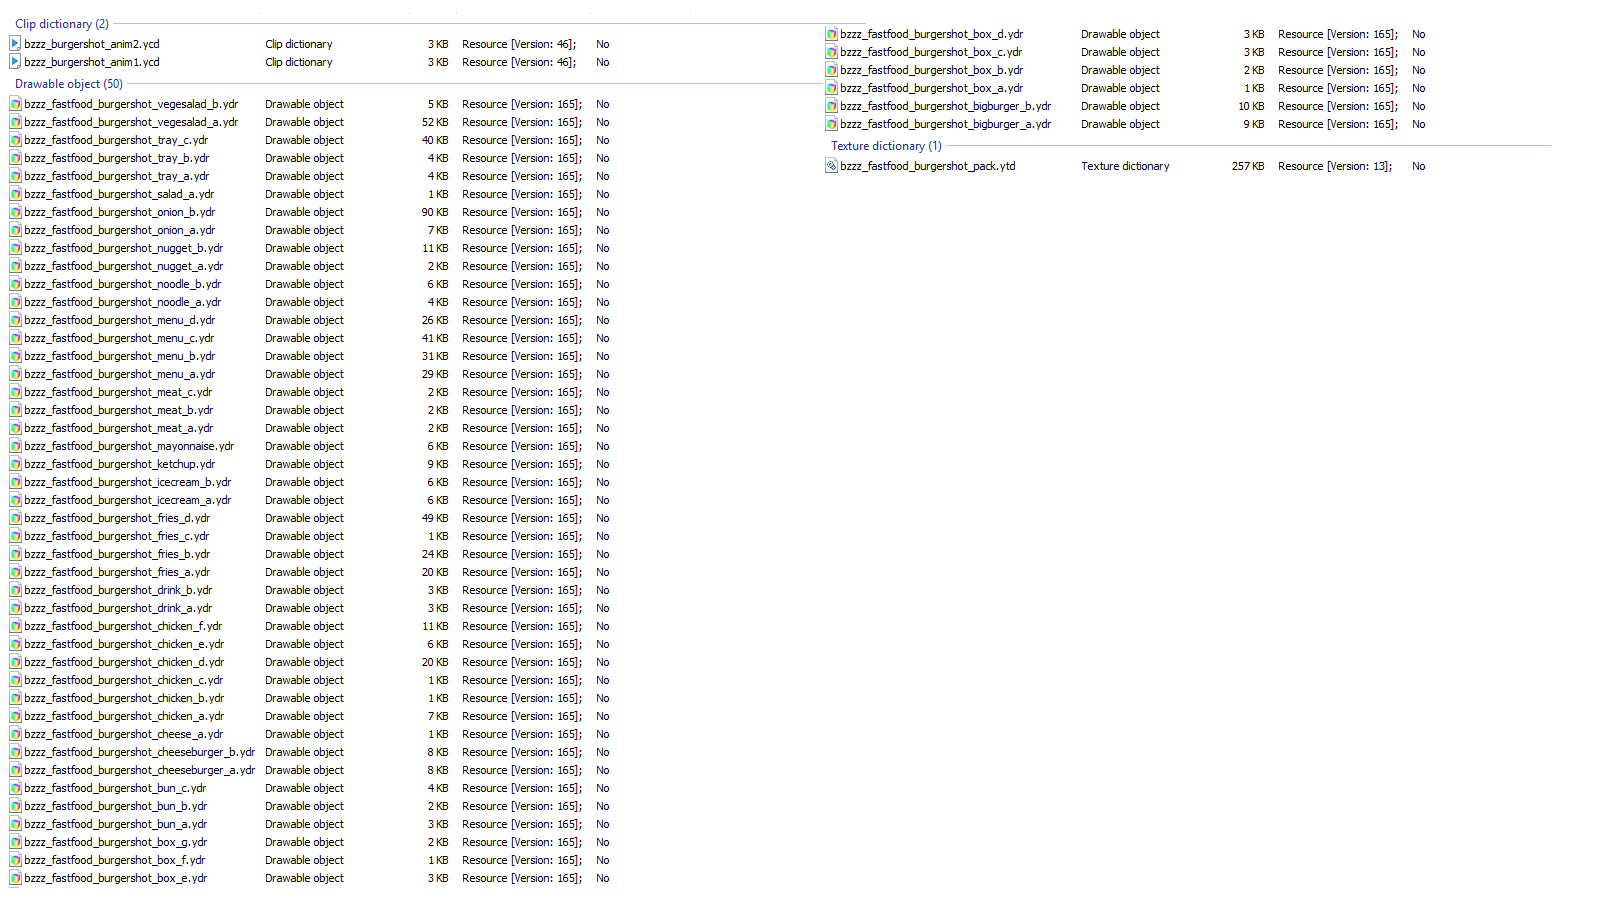Image resolution: width=1600 pixels, height=900 pixels.
Task: Select file bzzz_fastfood_burgershot_menu_c.ydr
Action: click(119, 338)
